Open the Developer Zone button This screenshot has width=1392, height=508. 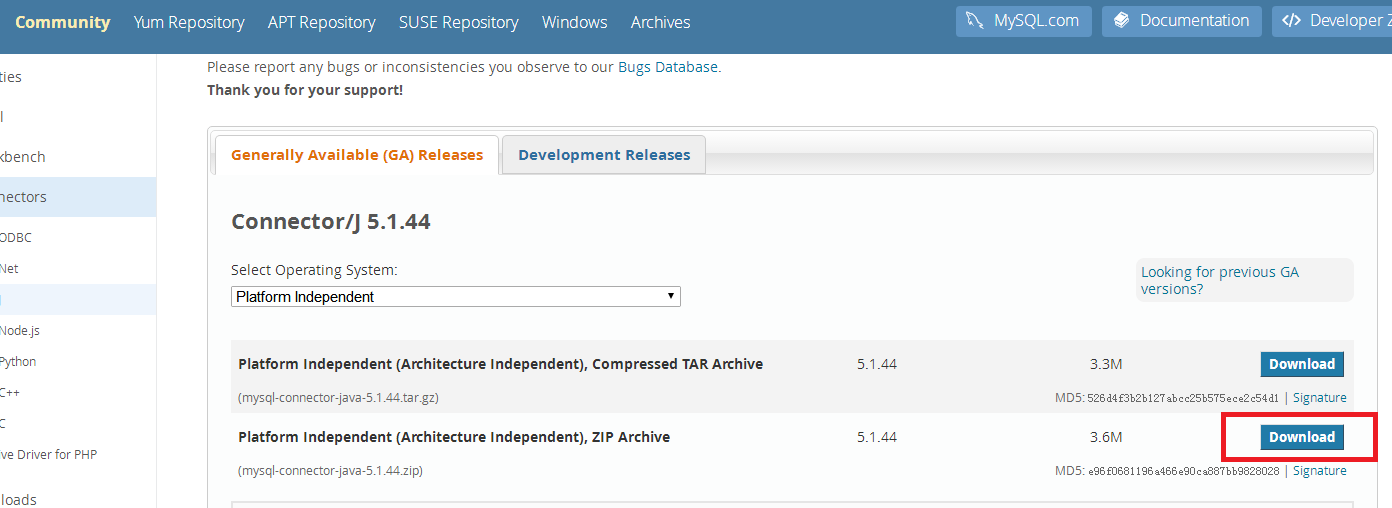point(1332,21)
